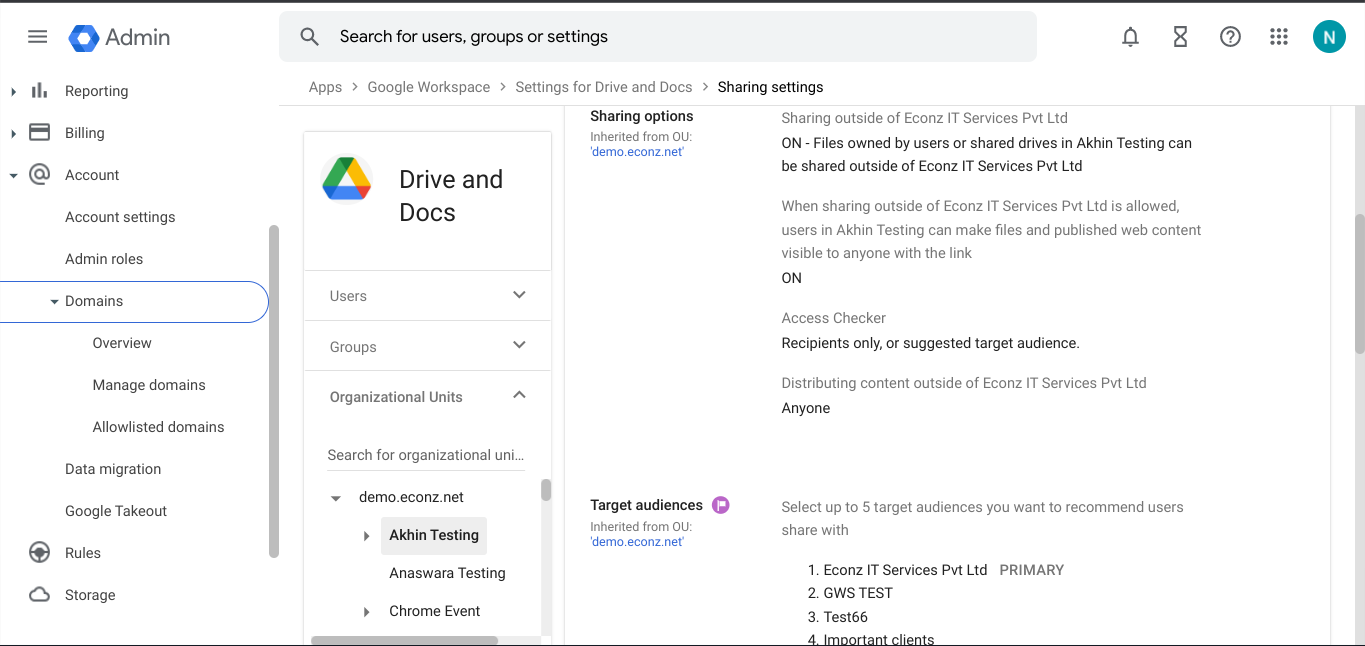The height and width of the screenshot is (646, 1365).
Task: Click the Billing card icon
Action: (x=39, y=132)
